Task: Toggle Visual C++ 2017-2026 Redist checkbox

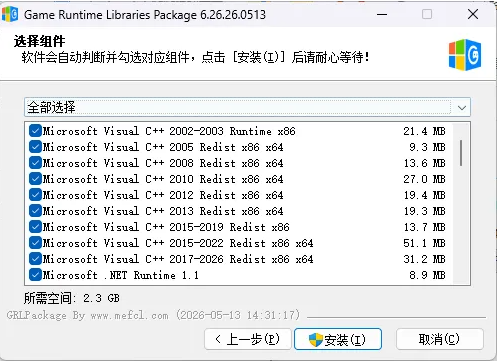Action: tap(35, 259)
